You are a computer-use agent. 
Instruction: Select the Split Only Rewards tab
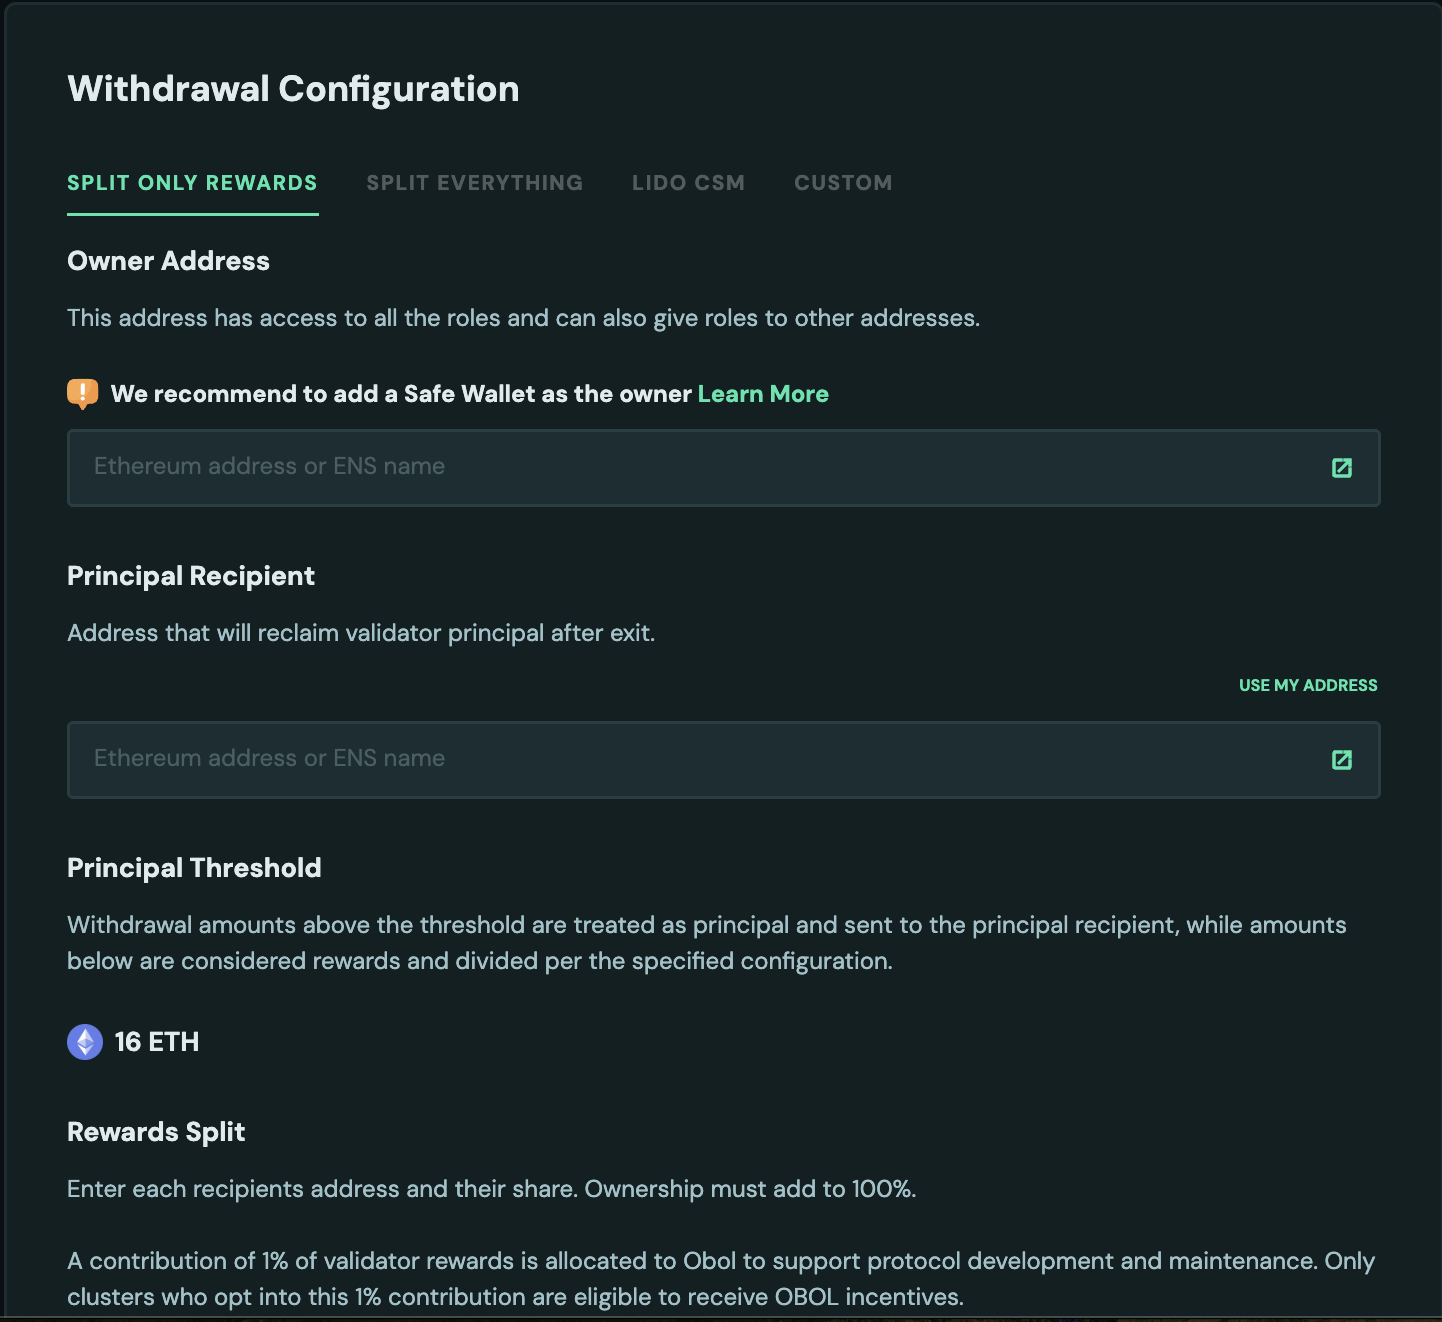point(192,183)
